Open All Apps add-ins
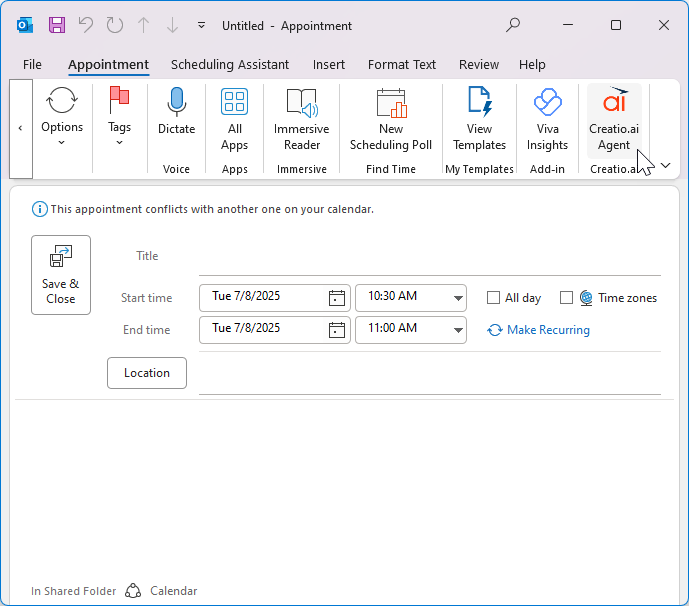This screenshot has height=606, width=689. (x=235, y=119)
